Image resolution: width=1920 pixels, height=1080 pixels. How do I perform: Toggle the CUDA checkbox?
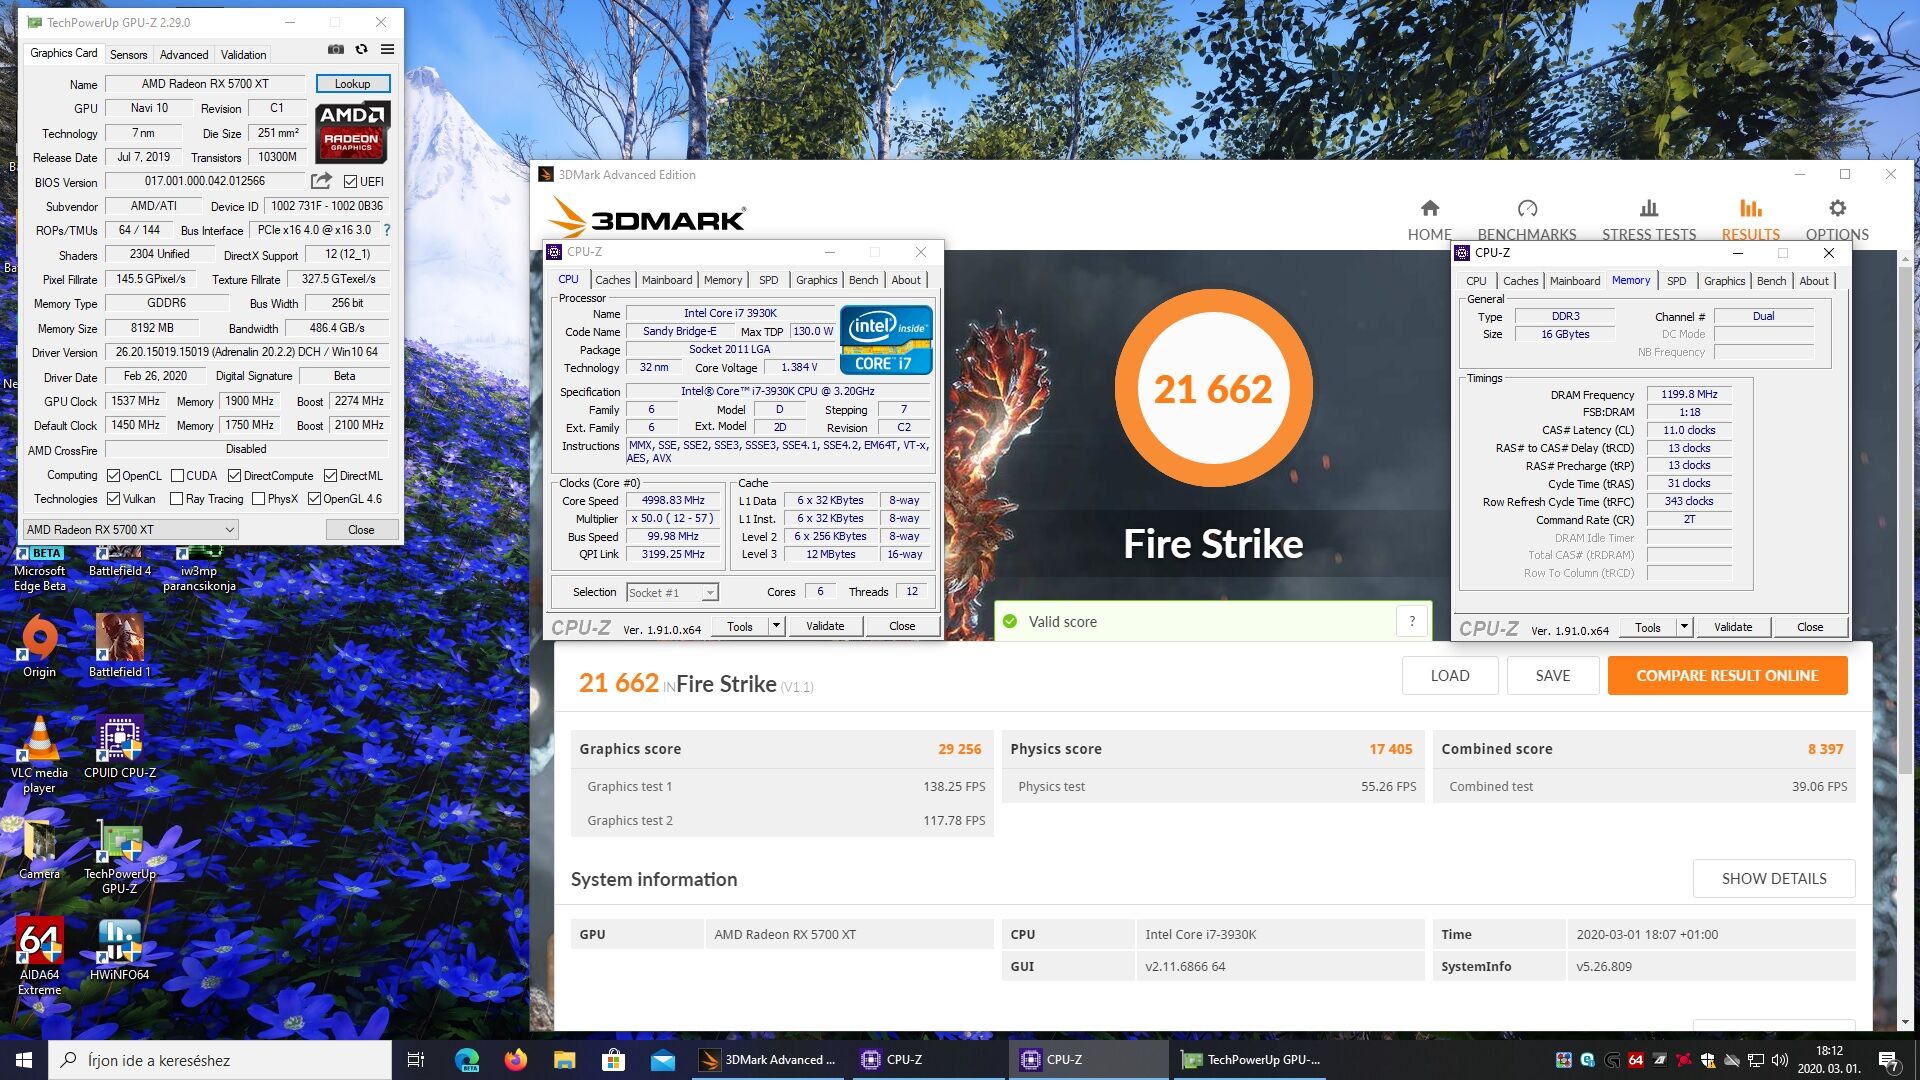pos(177,475)
